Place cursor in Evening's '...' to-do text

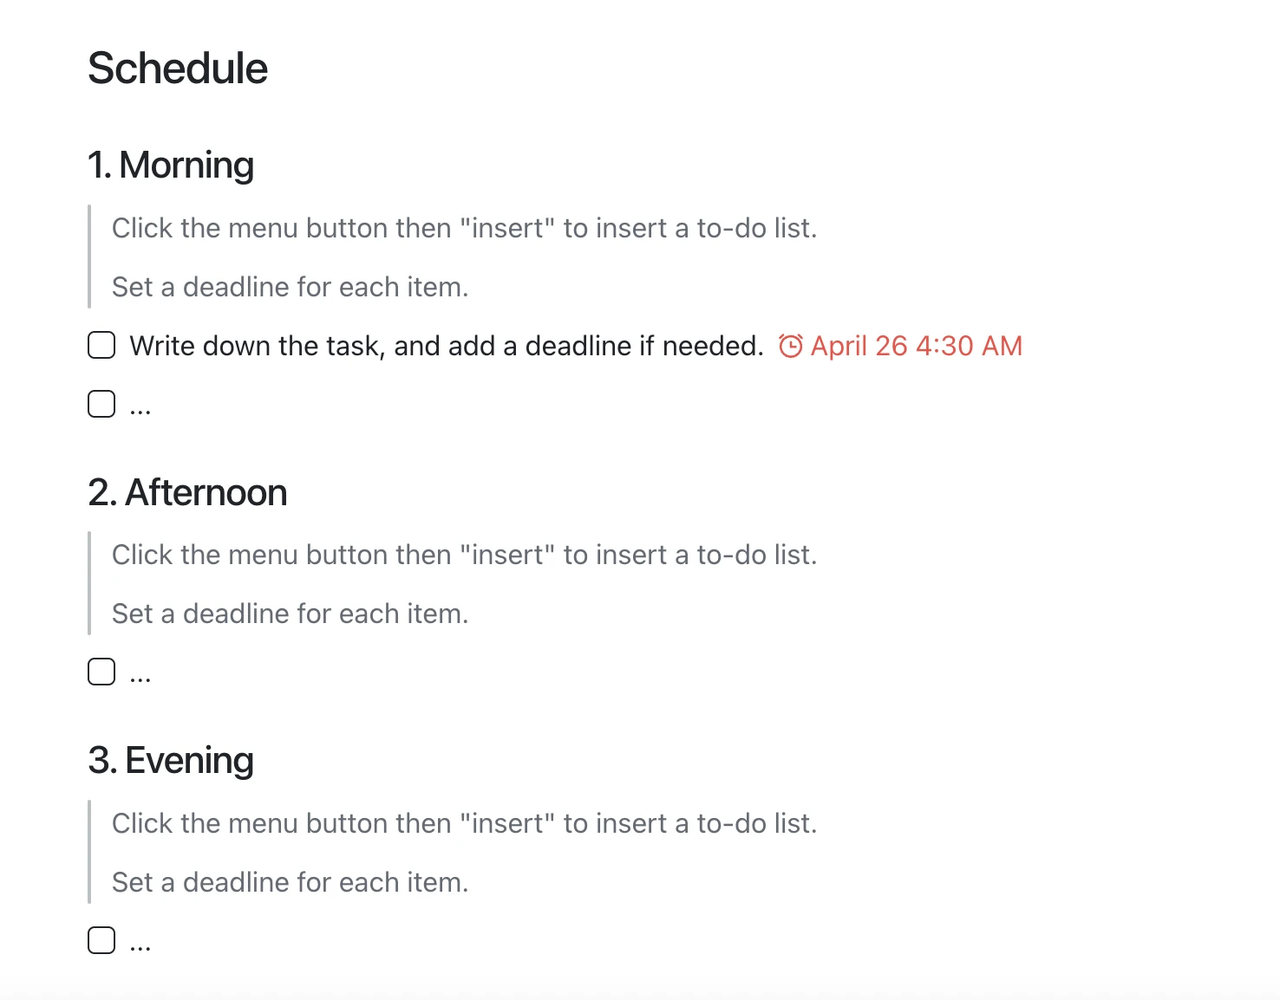pos(140,942)
